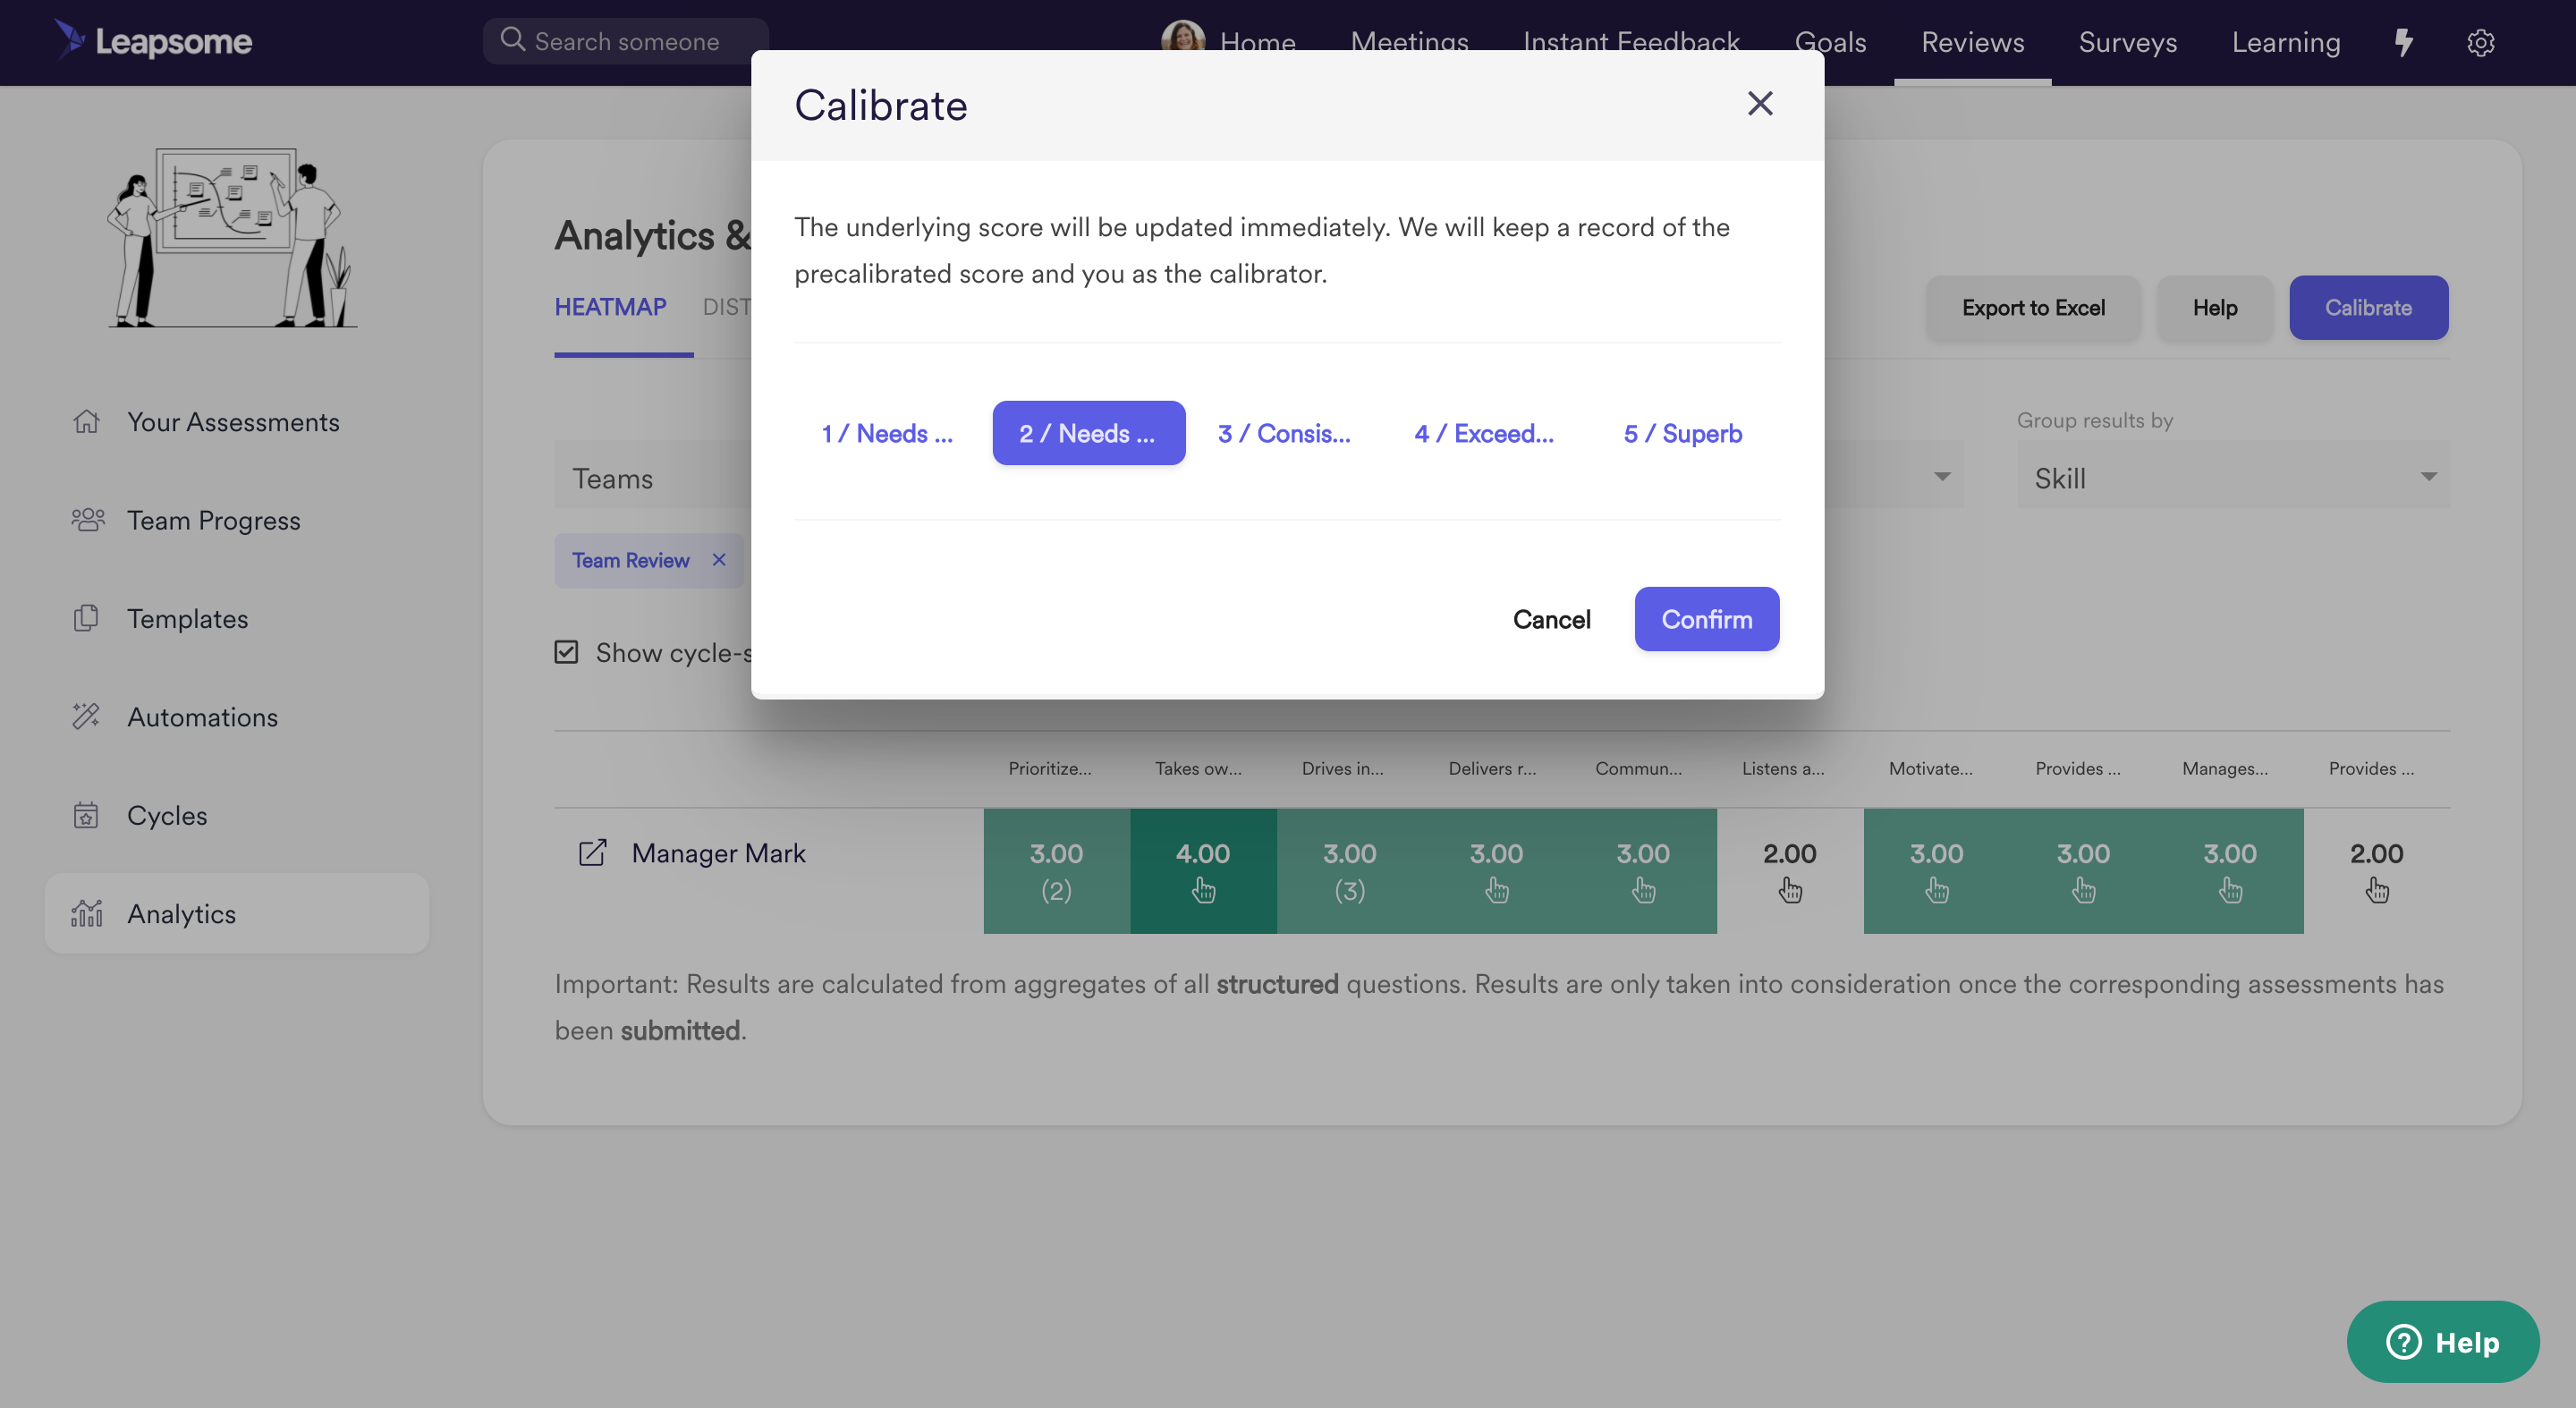Image resolution: width=2576 pixels, height=1408 pixels.
Task: Confirm the calibration change
Action: pyautogui.click(x=1706, y=619)
